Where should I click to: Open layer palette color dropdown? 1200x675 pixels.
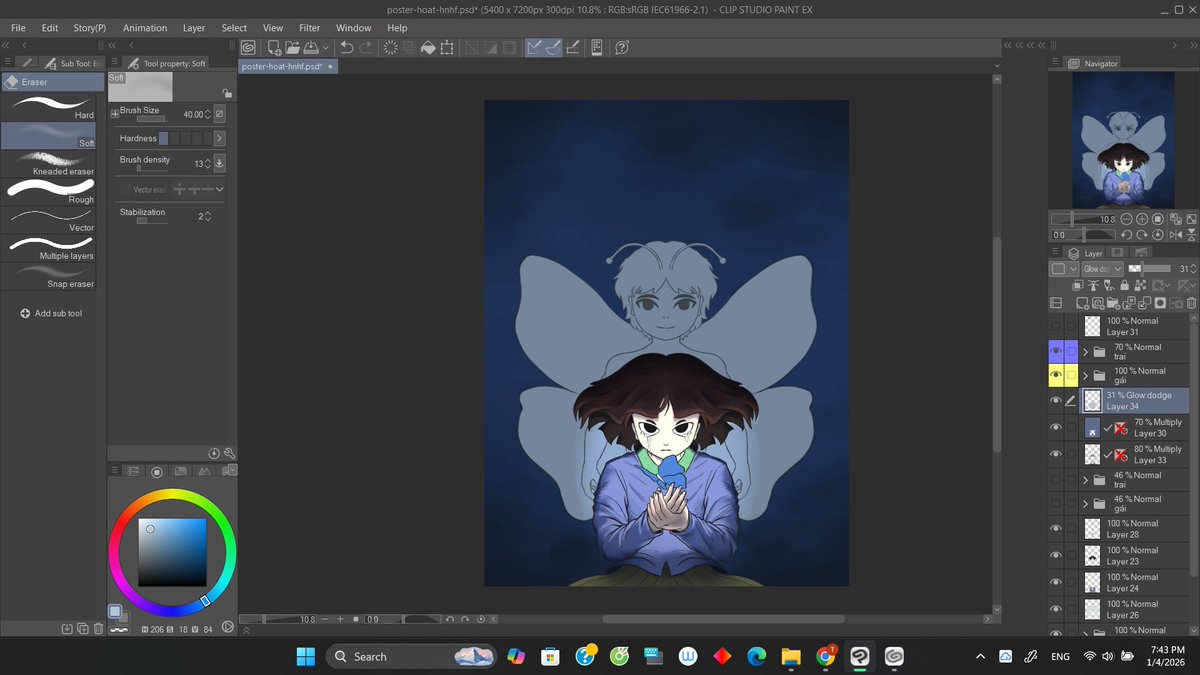coord(1064,269)
